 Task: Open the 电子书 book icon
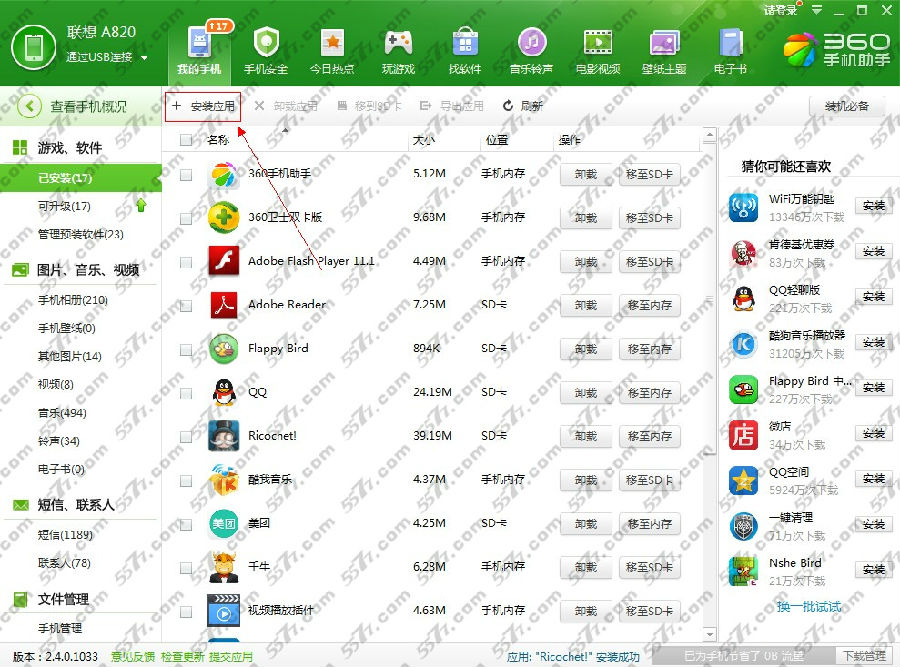(x=730, y=42)
